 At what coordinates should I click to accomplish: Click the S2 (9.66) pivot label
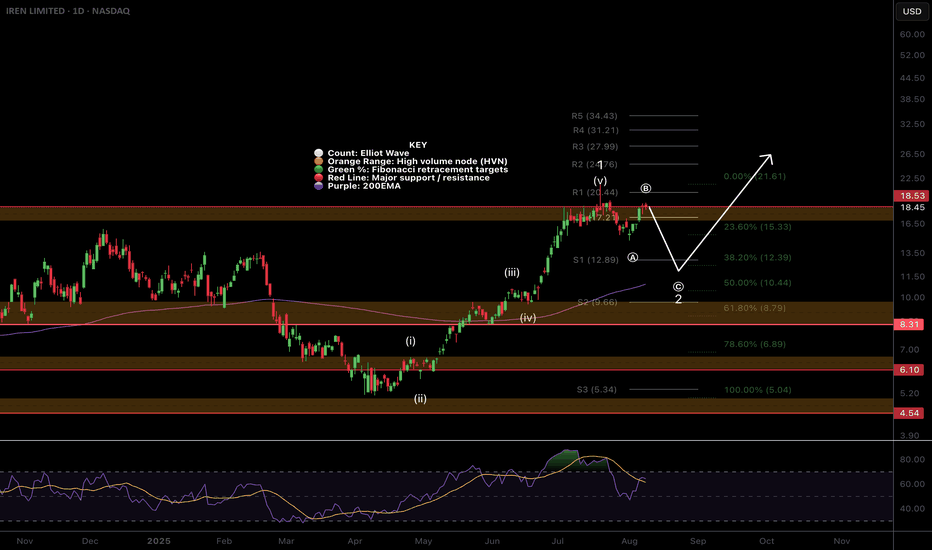coord(597,302)
